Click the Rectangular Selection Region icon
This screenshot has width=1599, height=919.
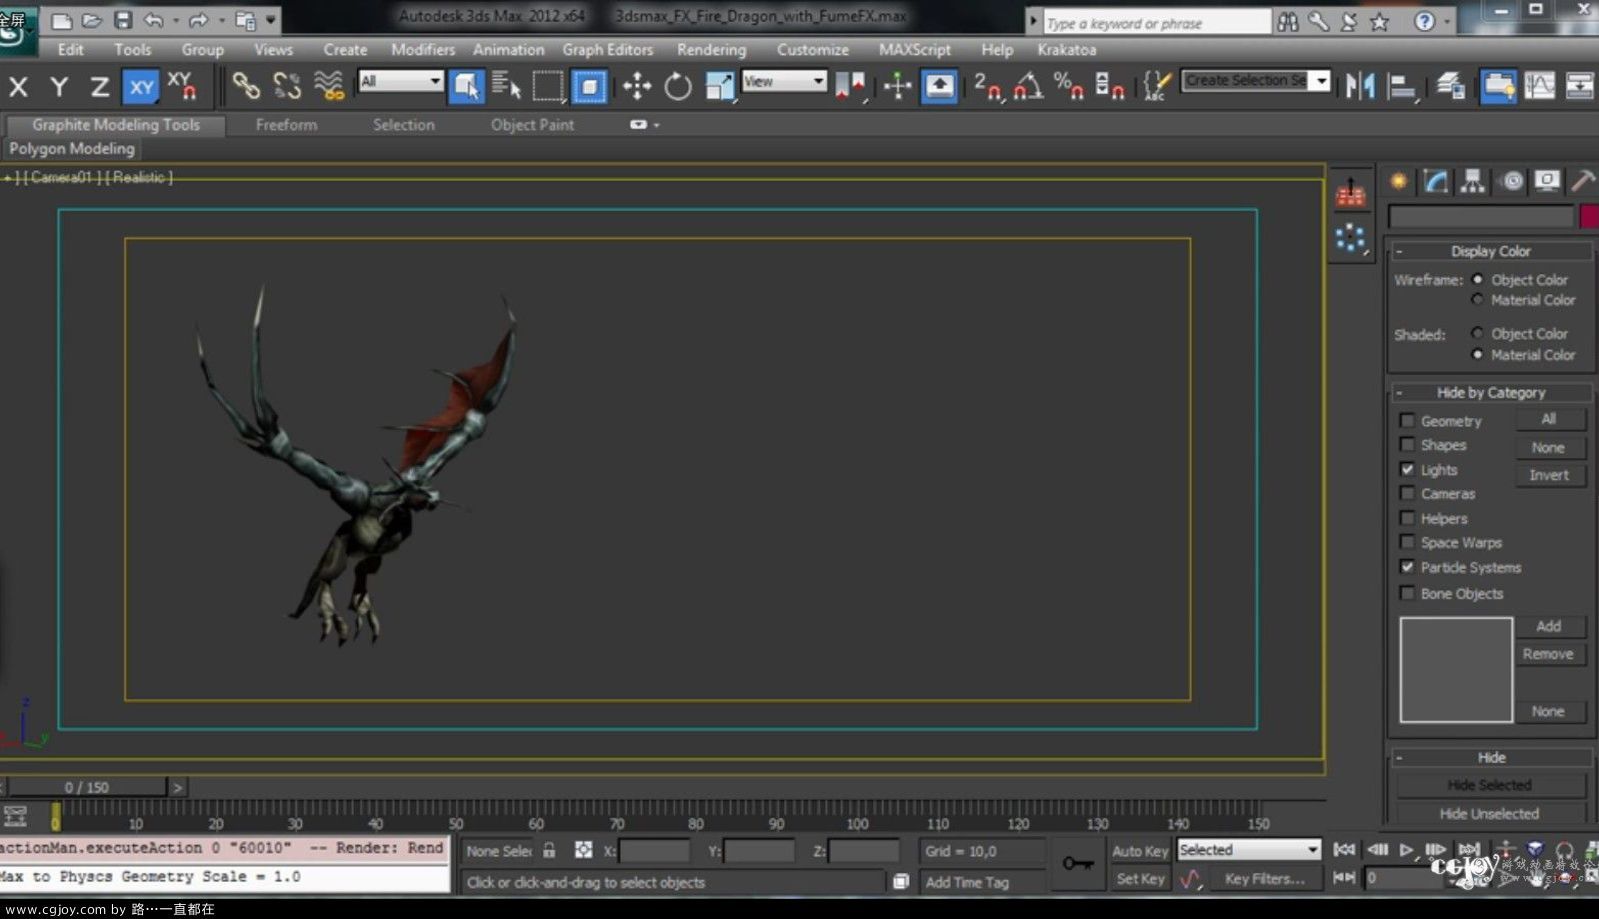pos(548,87)
